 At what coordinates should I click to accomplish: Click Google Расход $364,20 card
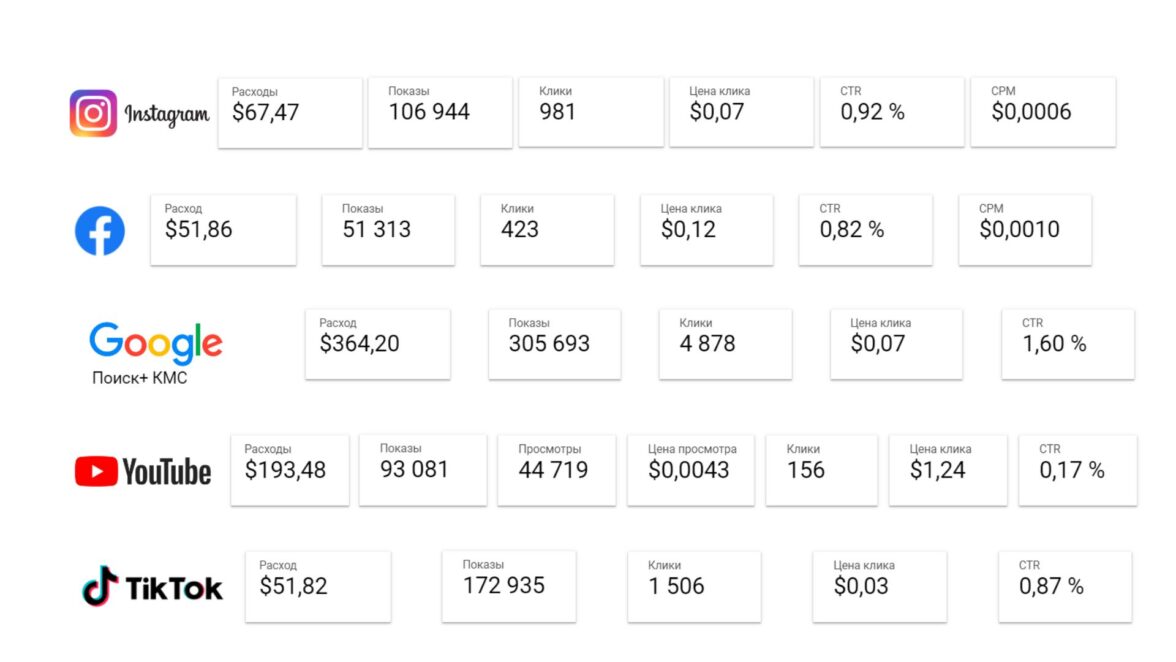click(x=377, y=344)
